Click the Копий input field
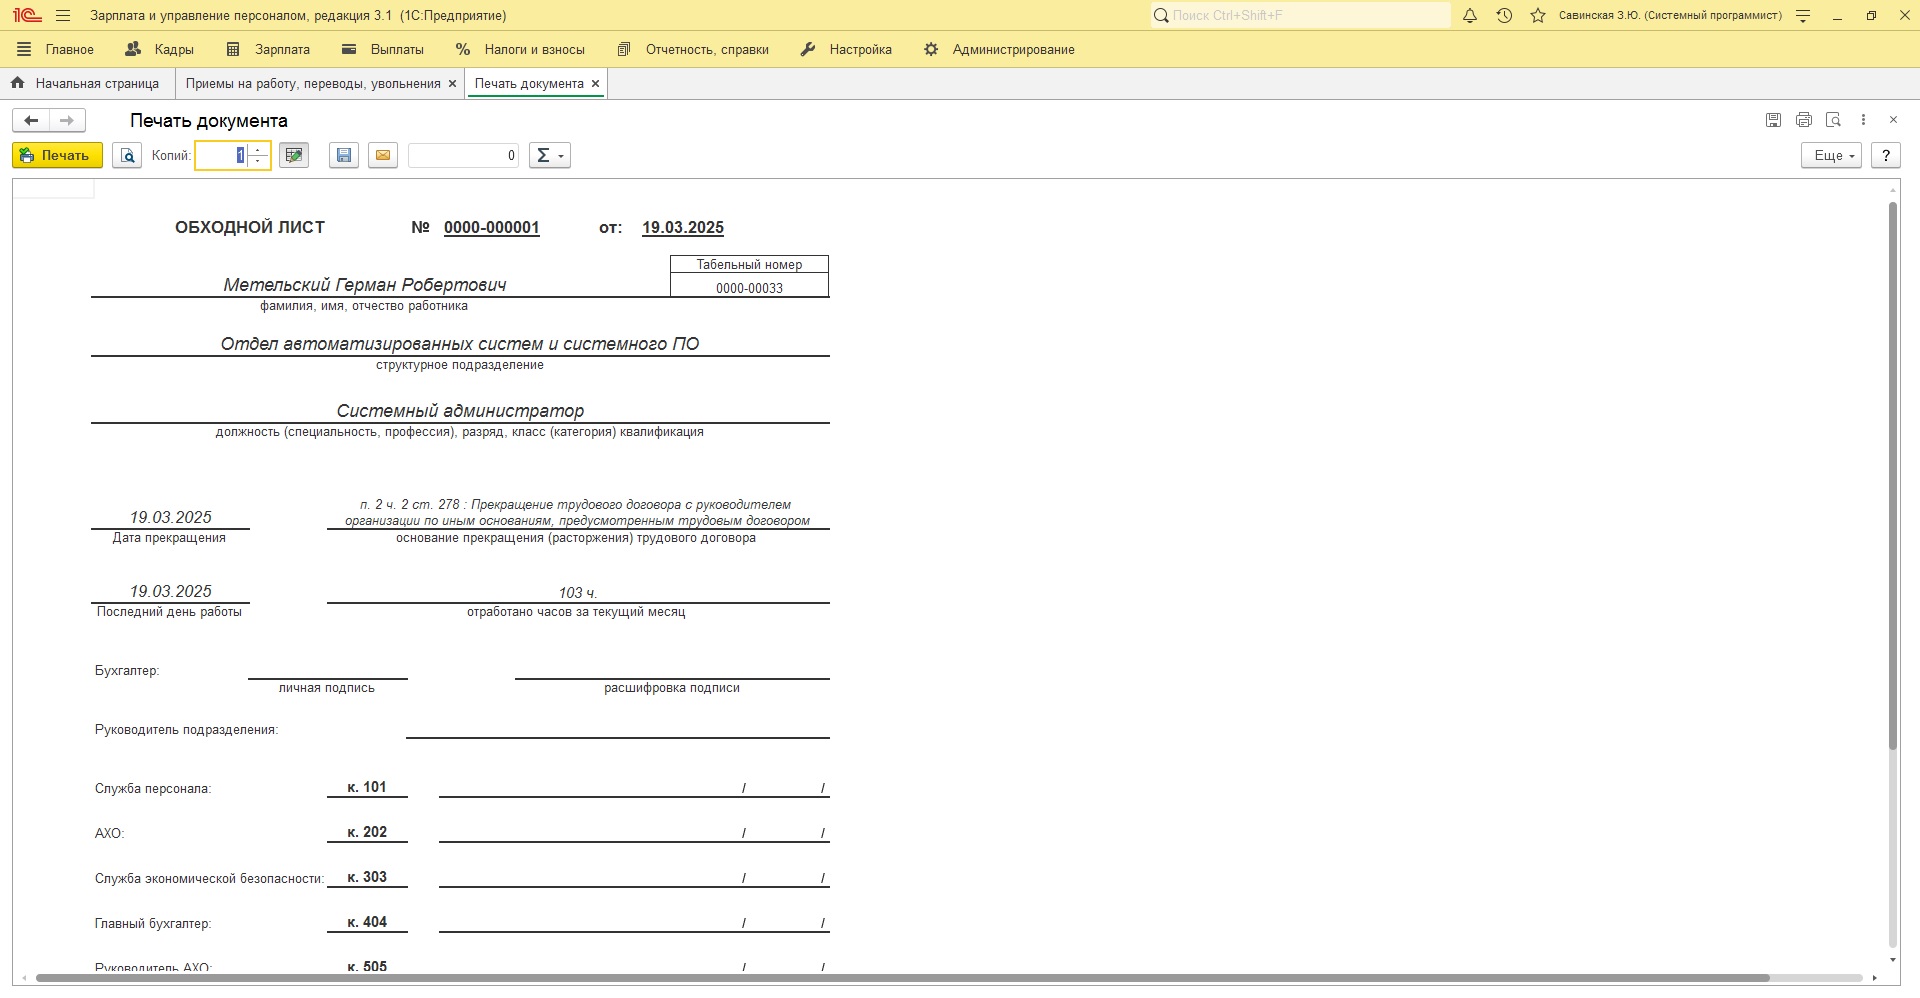 (x=221, y=155)
